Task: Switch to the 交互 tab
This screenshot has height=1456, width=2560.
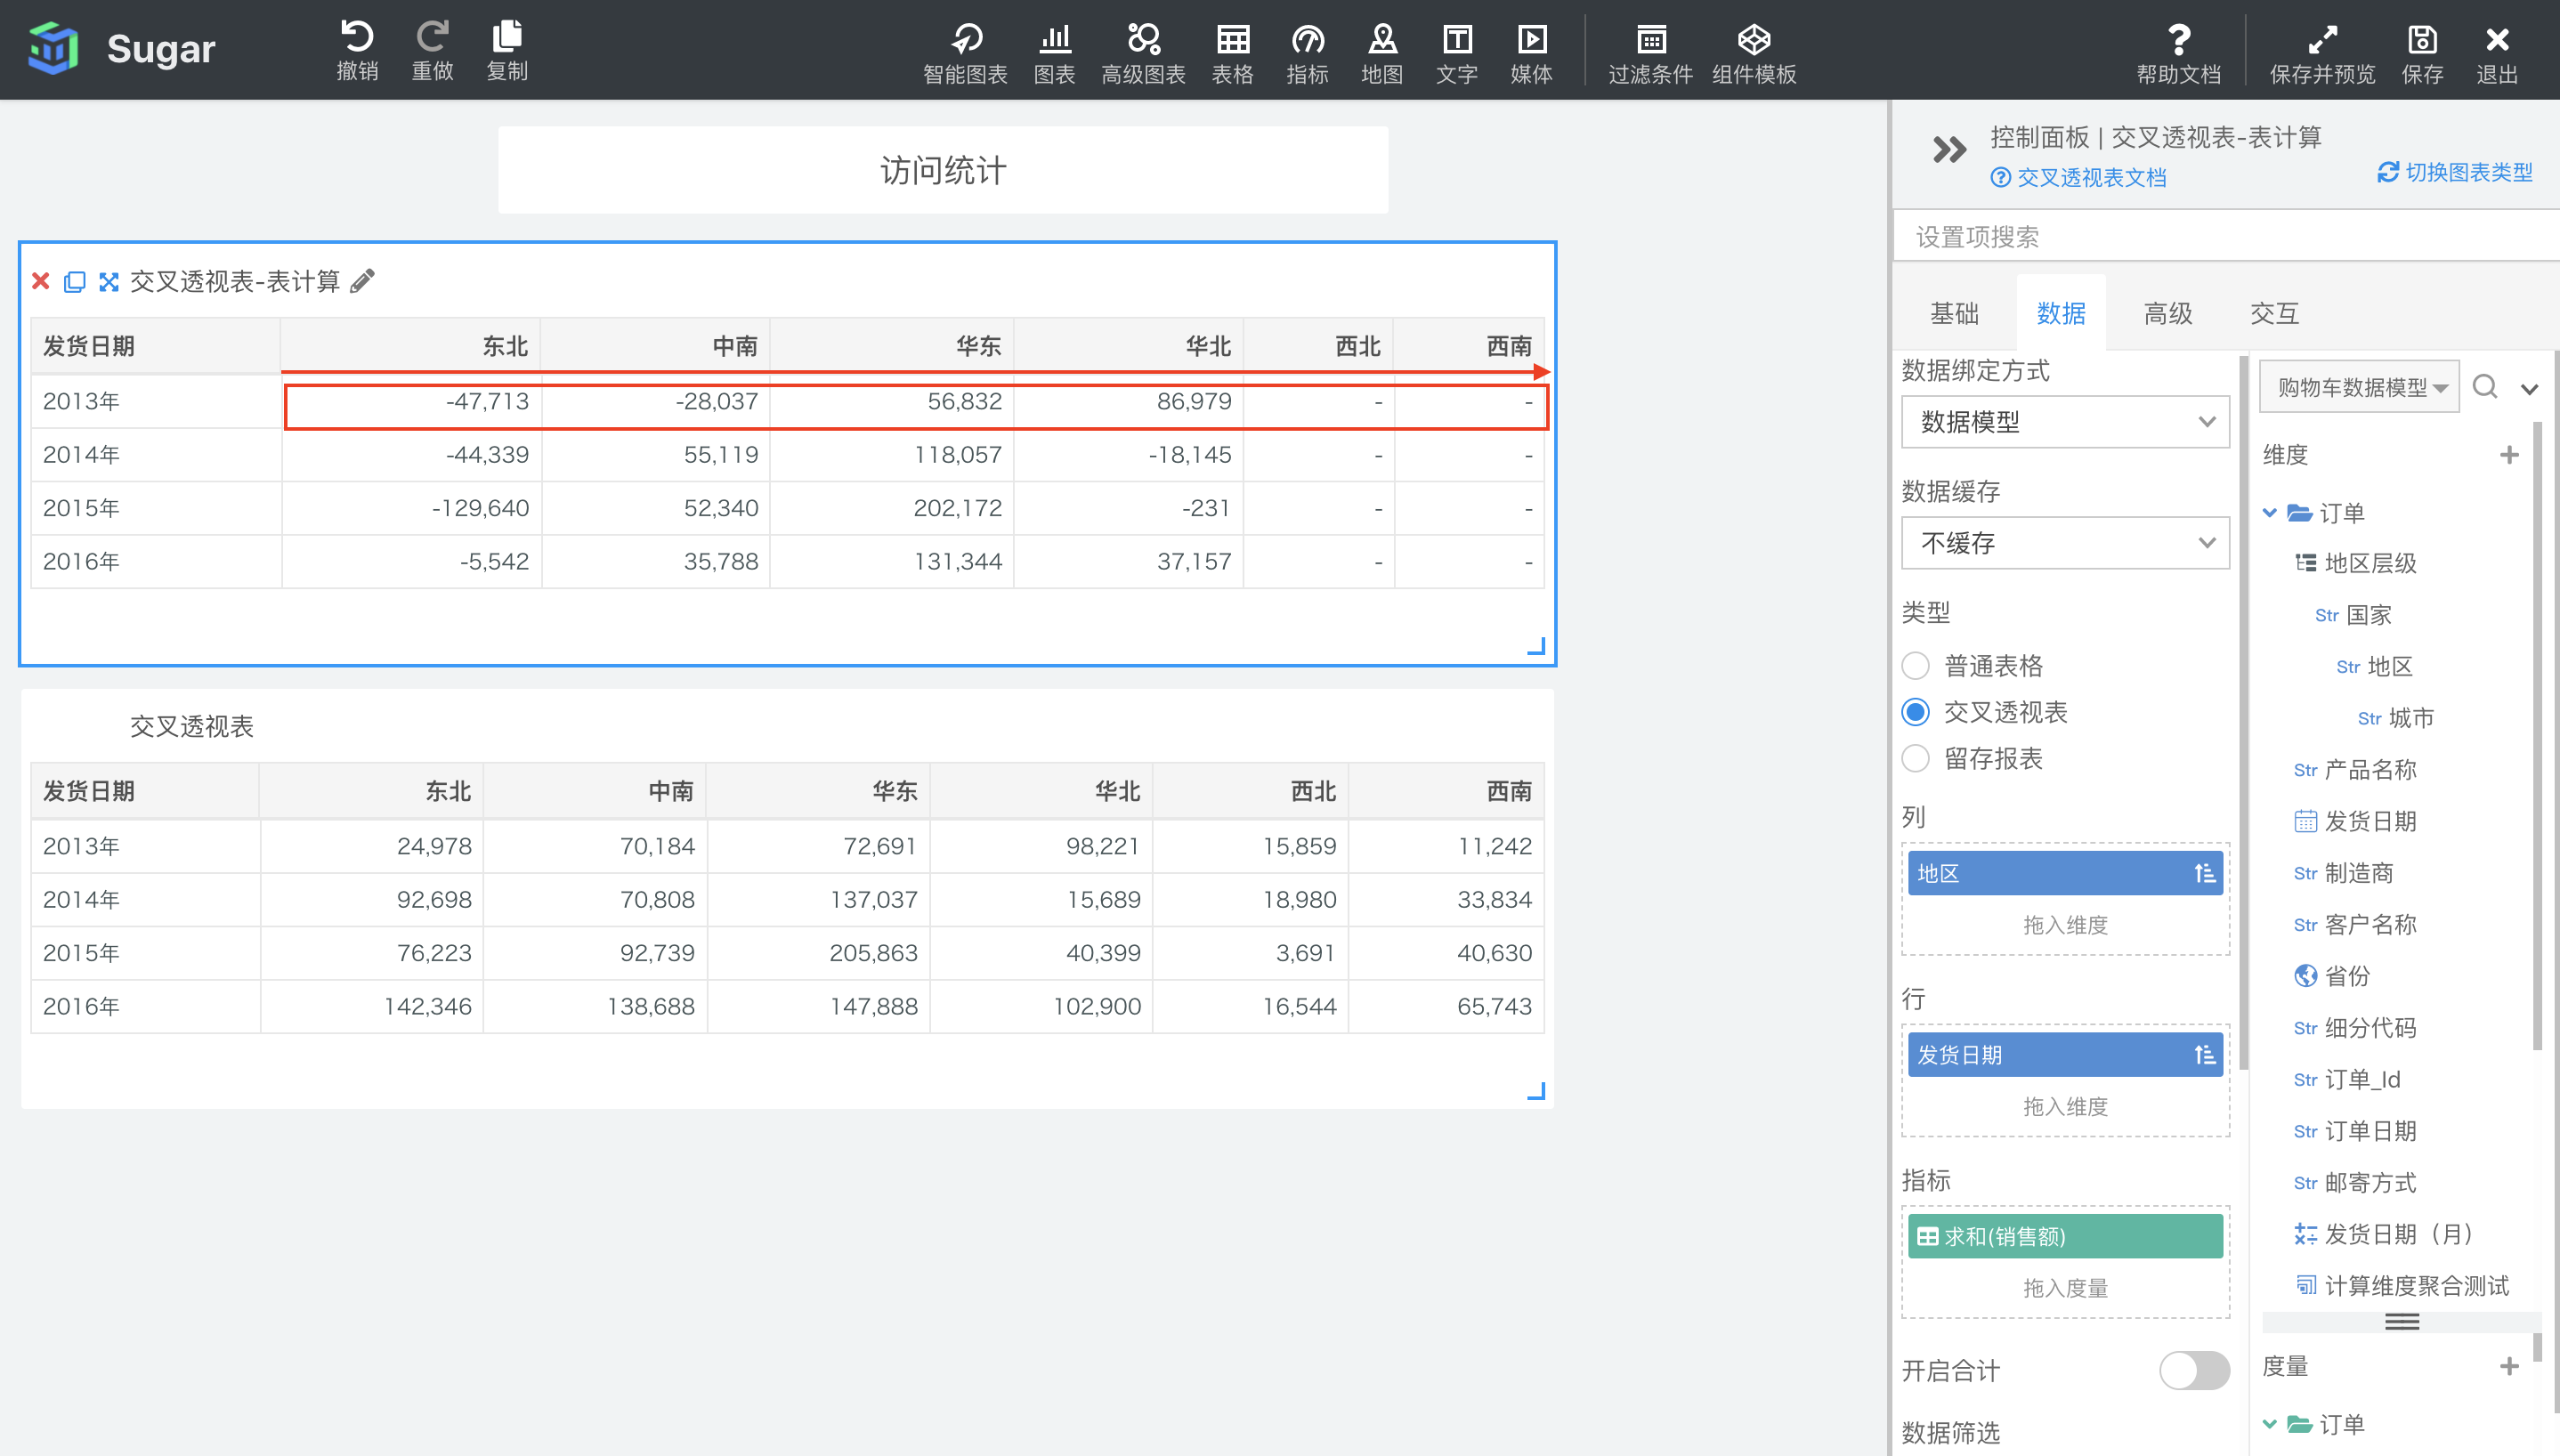Action: (x=2274, y=314)
